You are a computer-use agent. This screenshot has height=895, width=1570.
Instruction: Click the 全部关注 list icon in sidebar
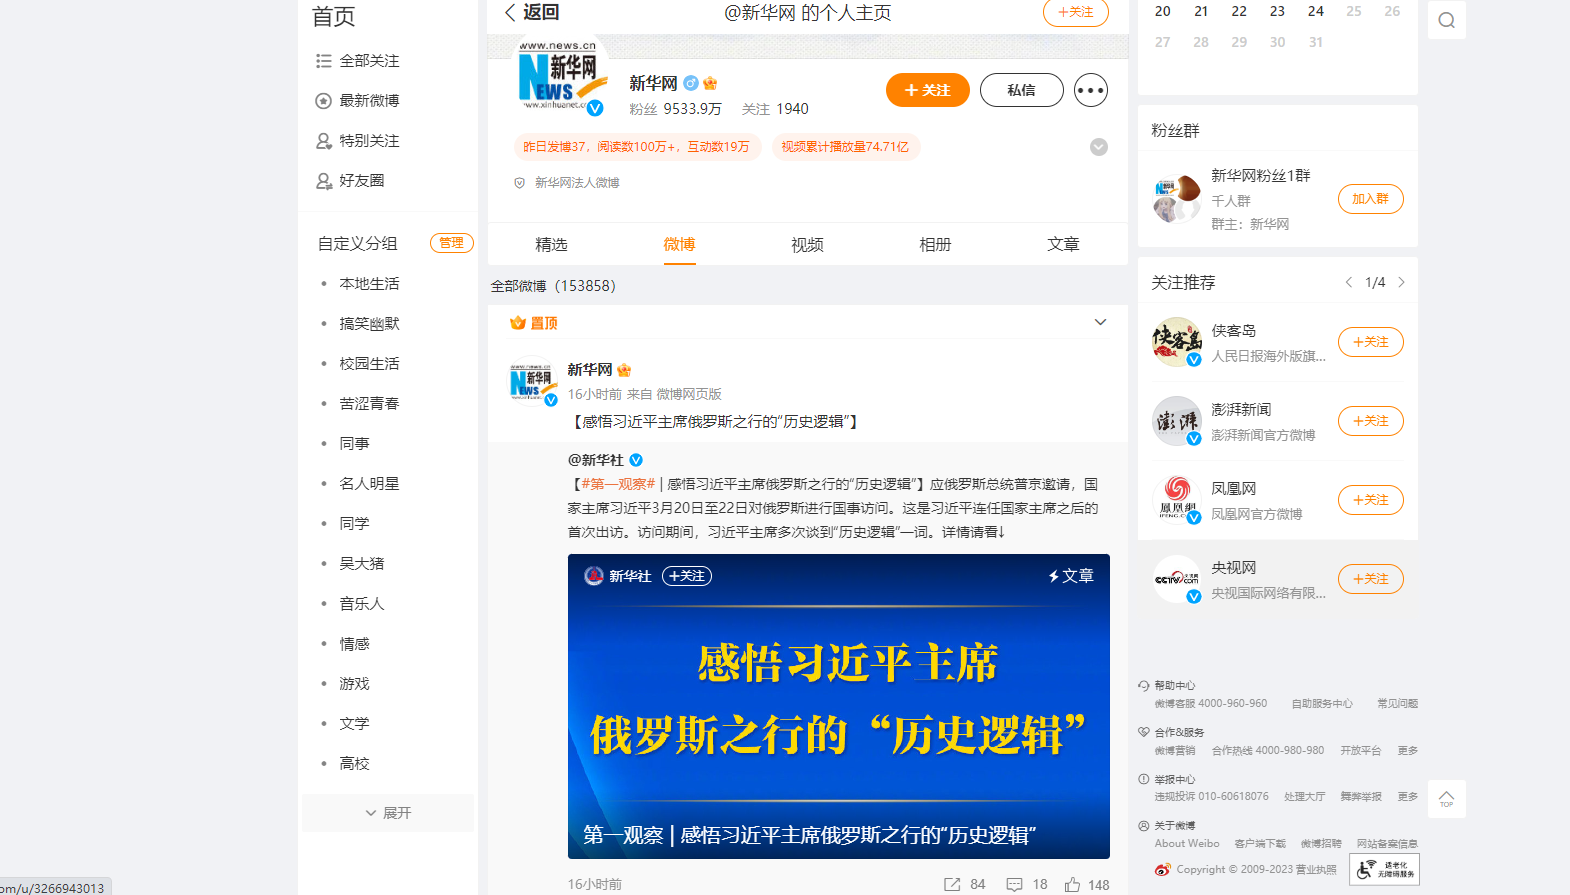tap(323, 61)
